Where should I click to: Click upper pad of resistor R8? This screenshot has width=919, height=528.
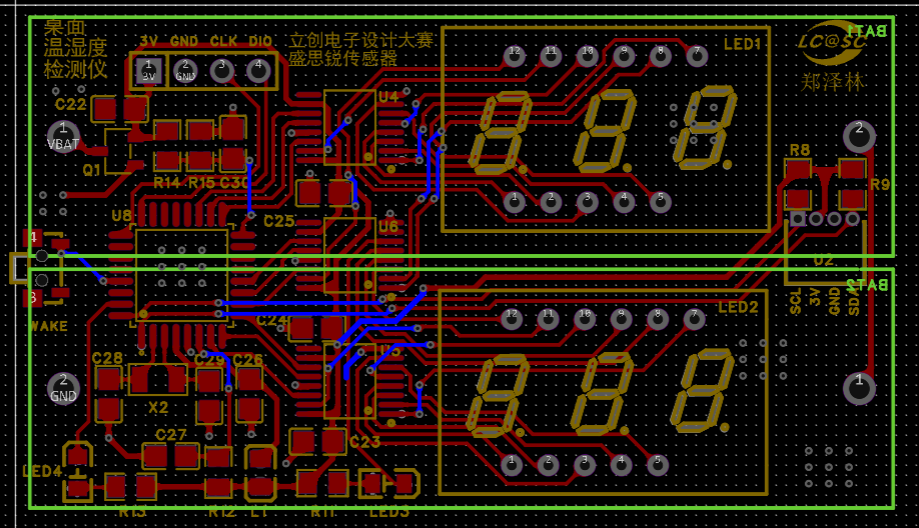pos(798,169)
